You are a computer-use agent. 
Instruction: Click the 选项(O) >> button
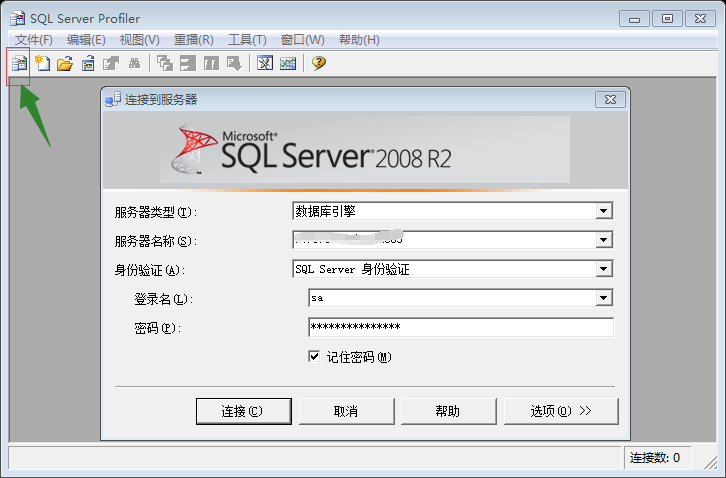561,411
